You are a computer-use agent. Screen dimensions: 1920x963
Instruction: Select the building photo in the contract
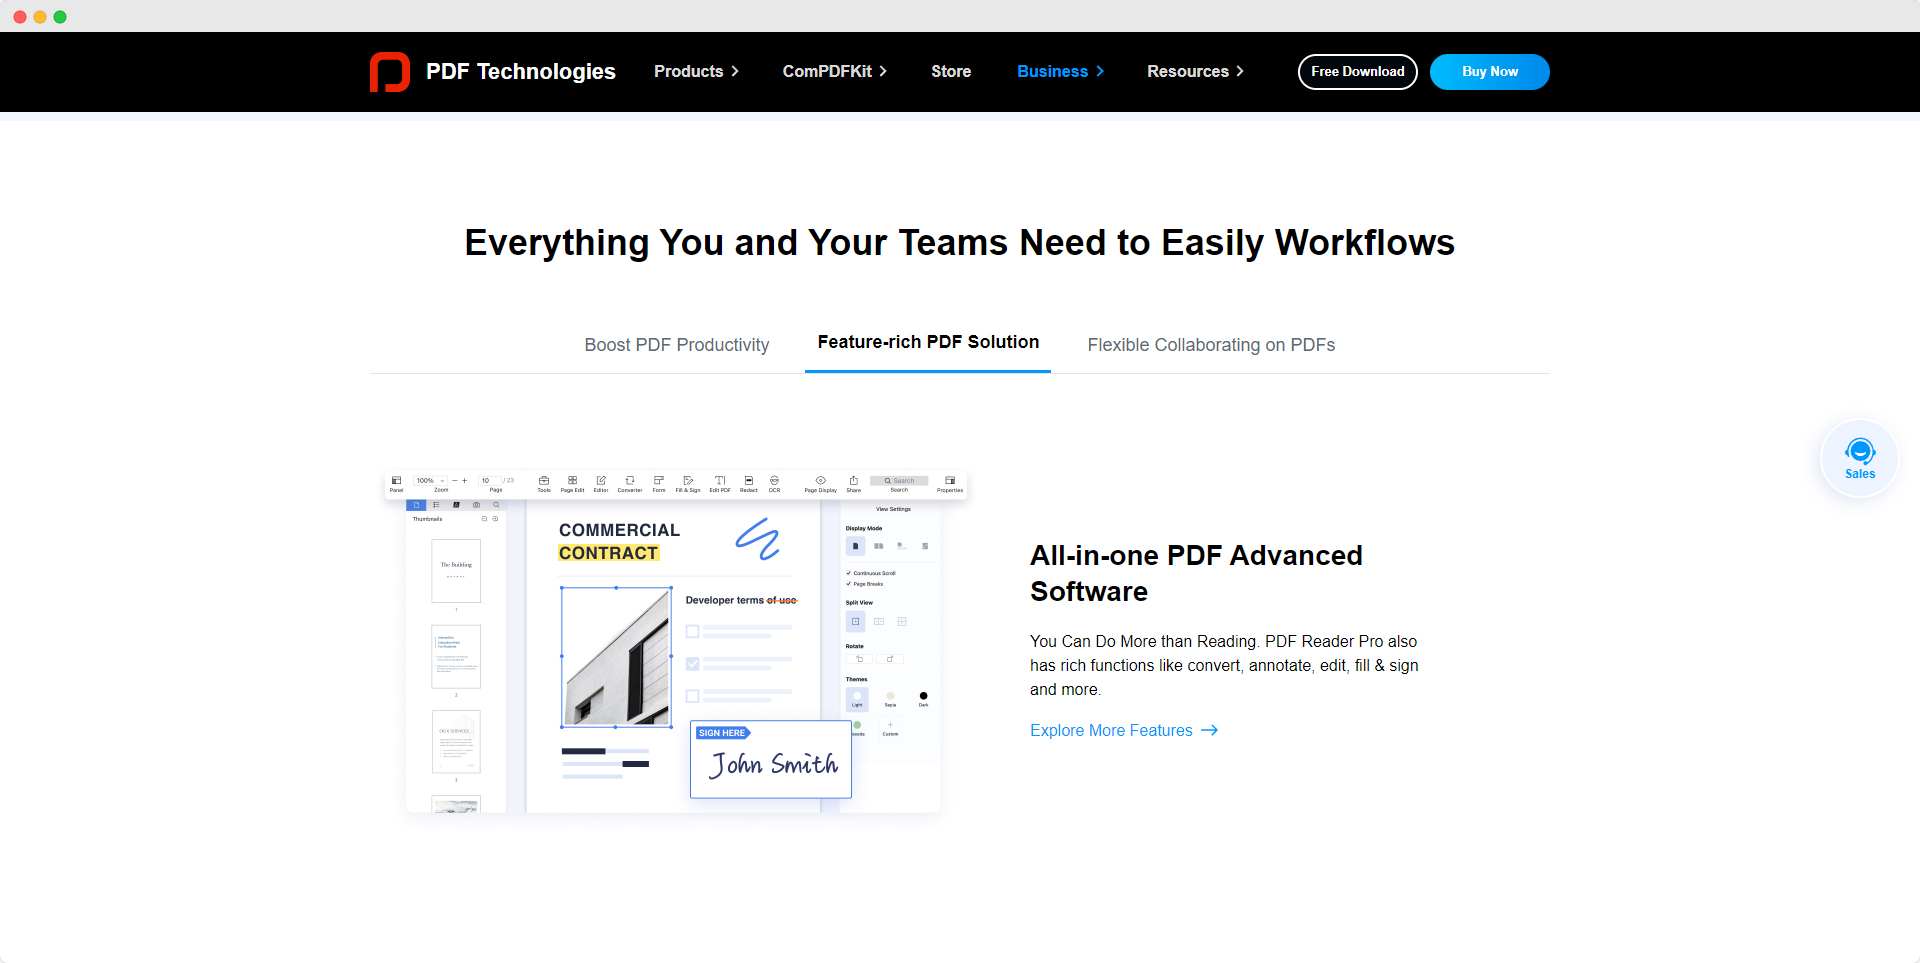616,656
